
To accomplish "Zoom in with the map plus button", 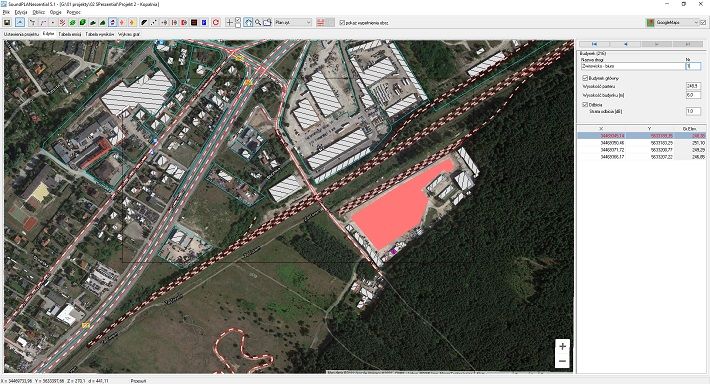I will tap(562, 346).
